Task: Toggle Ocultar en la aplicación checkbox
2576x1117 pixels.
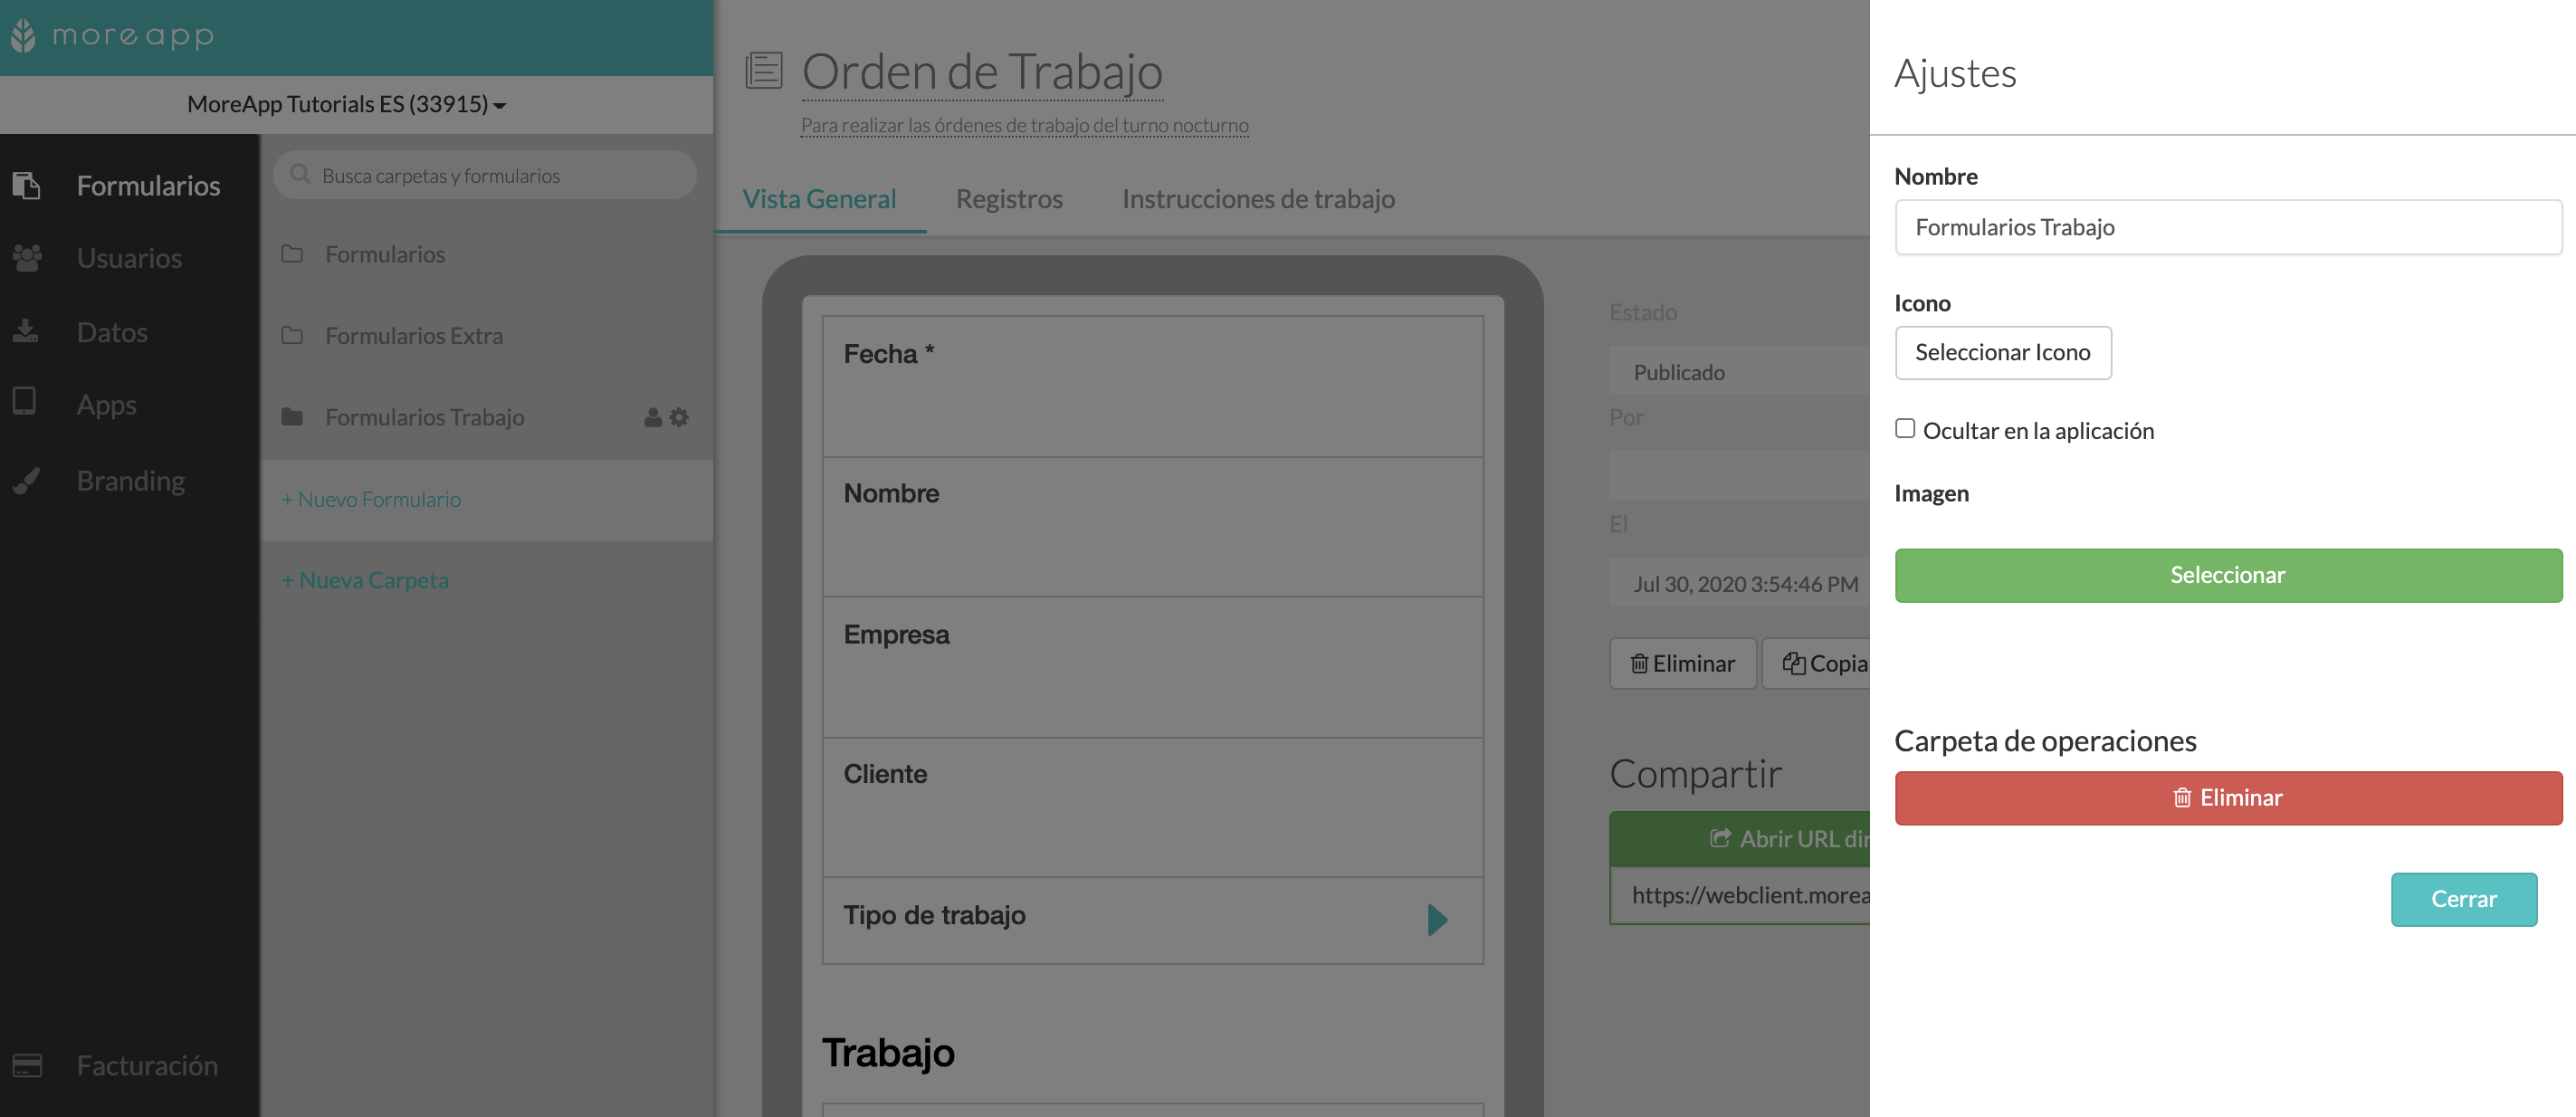Action: 1904,427
